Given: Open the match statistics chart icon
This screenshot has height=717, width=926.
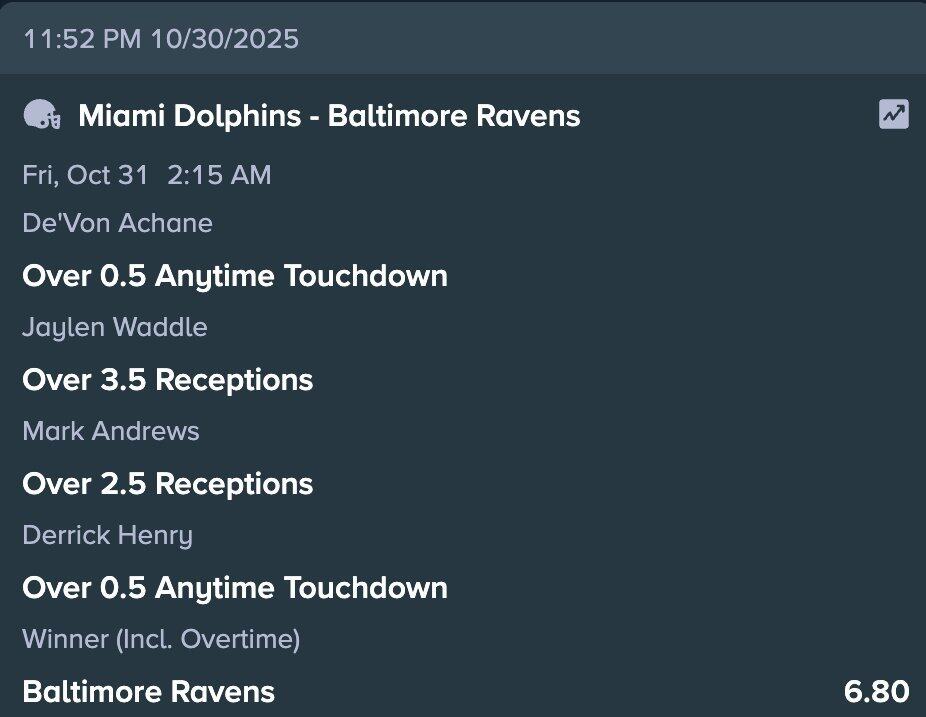Looking at the screenshot, I should pos(893,115).
